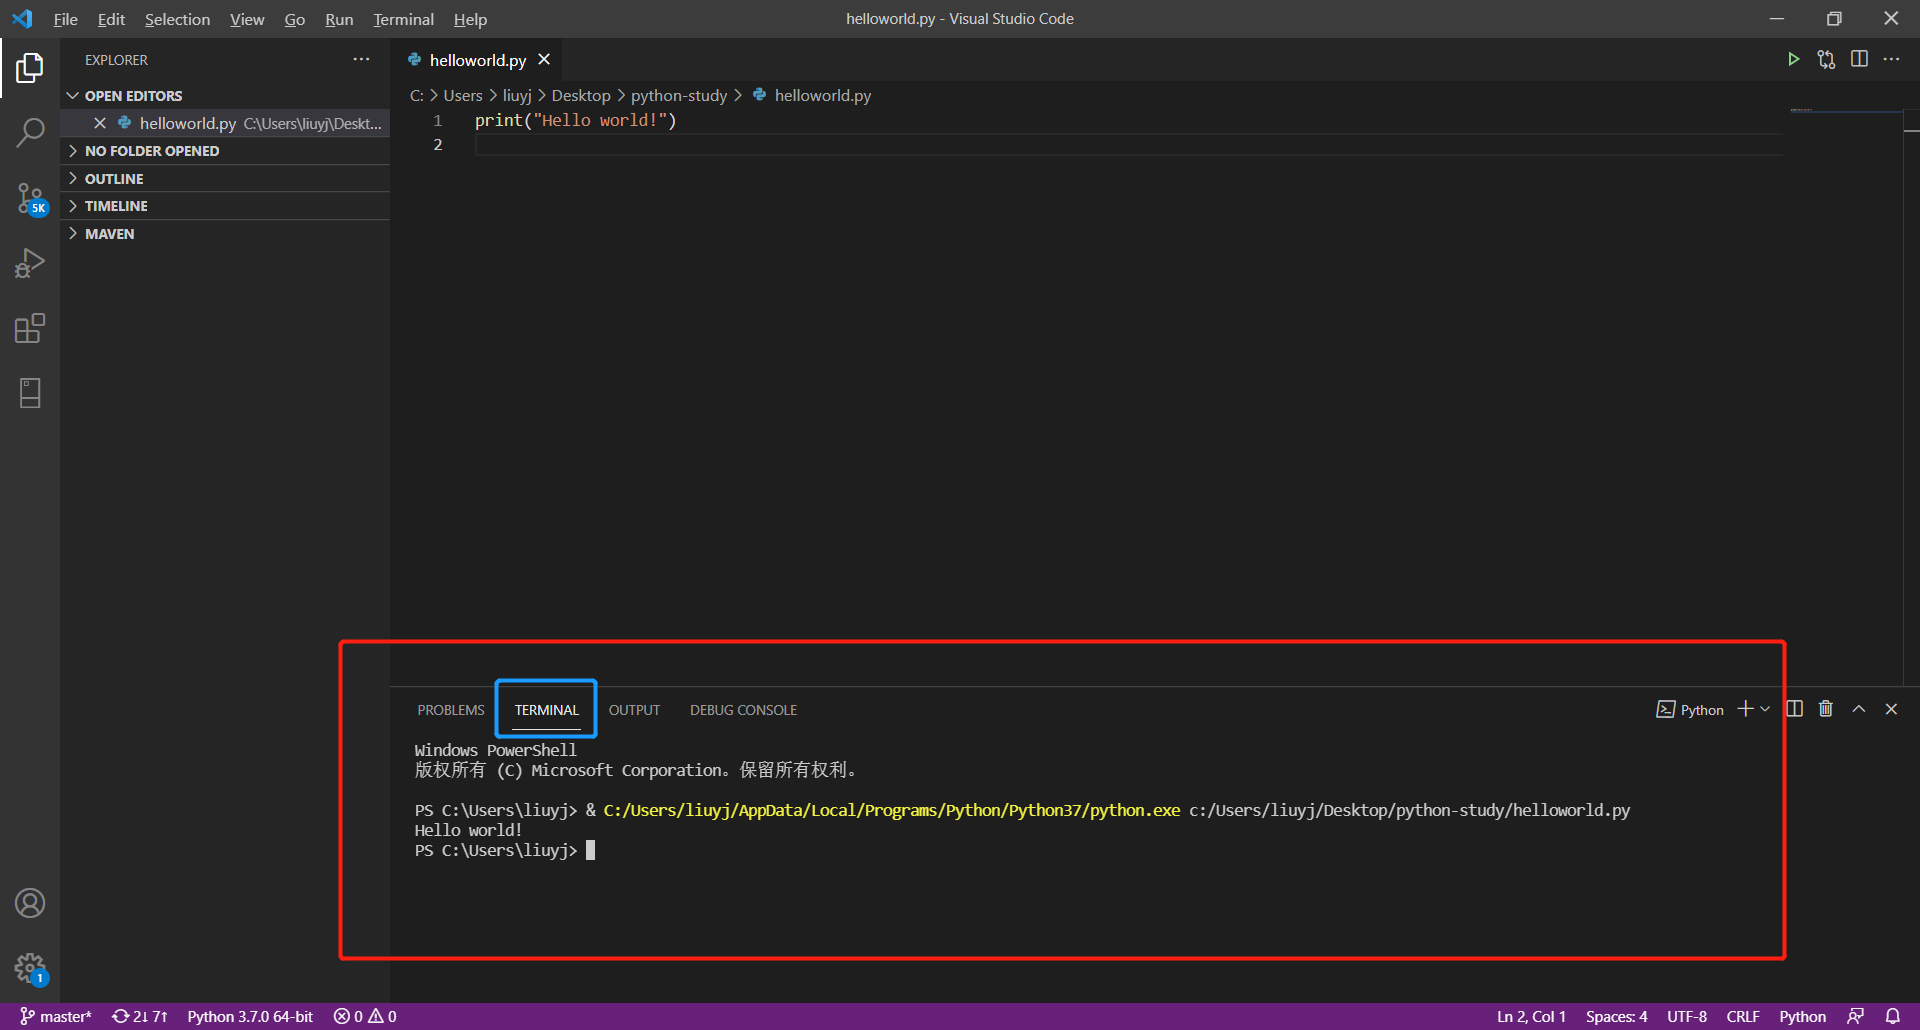
Task: Open errors and warnings count in status bar
Action: tap(365, 1016)
